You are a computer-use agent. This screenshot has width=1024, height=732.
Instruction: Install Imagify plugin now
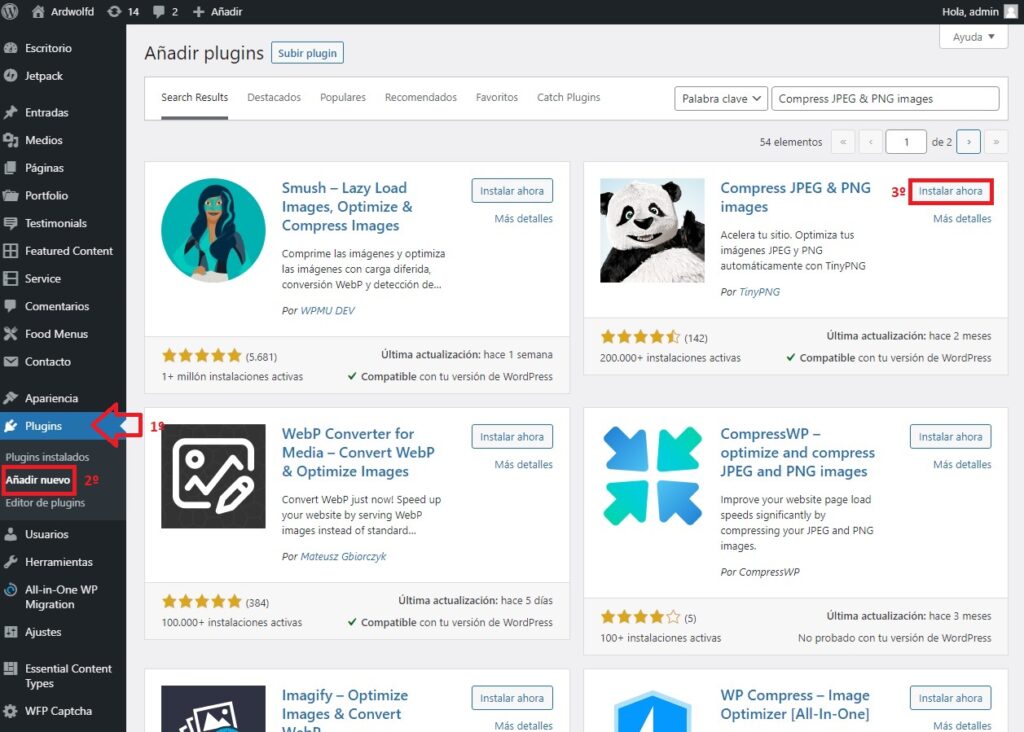tap(512, 698)
